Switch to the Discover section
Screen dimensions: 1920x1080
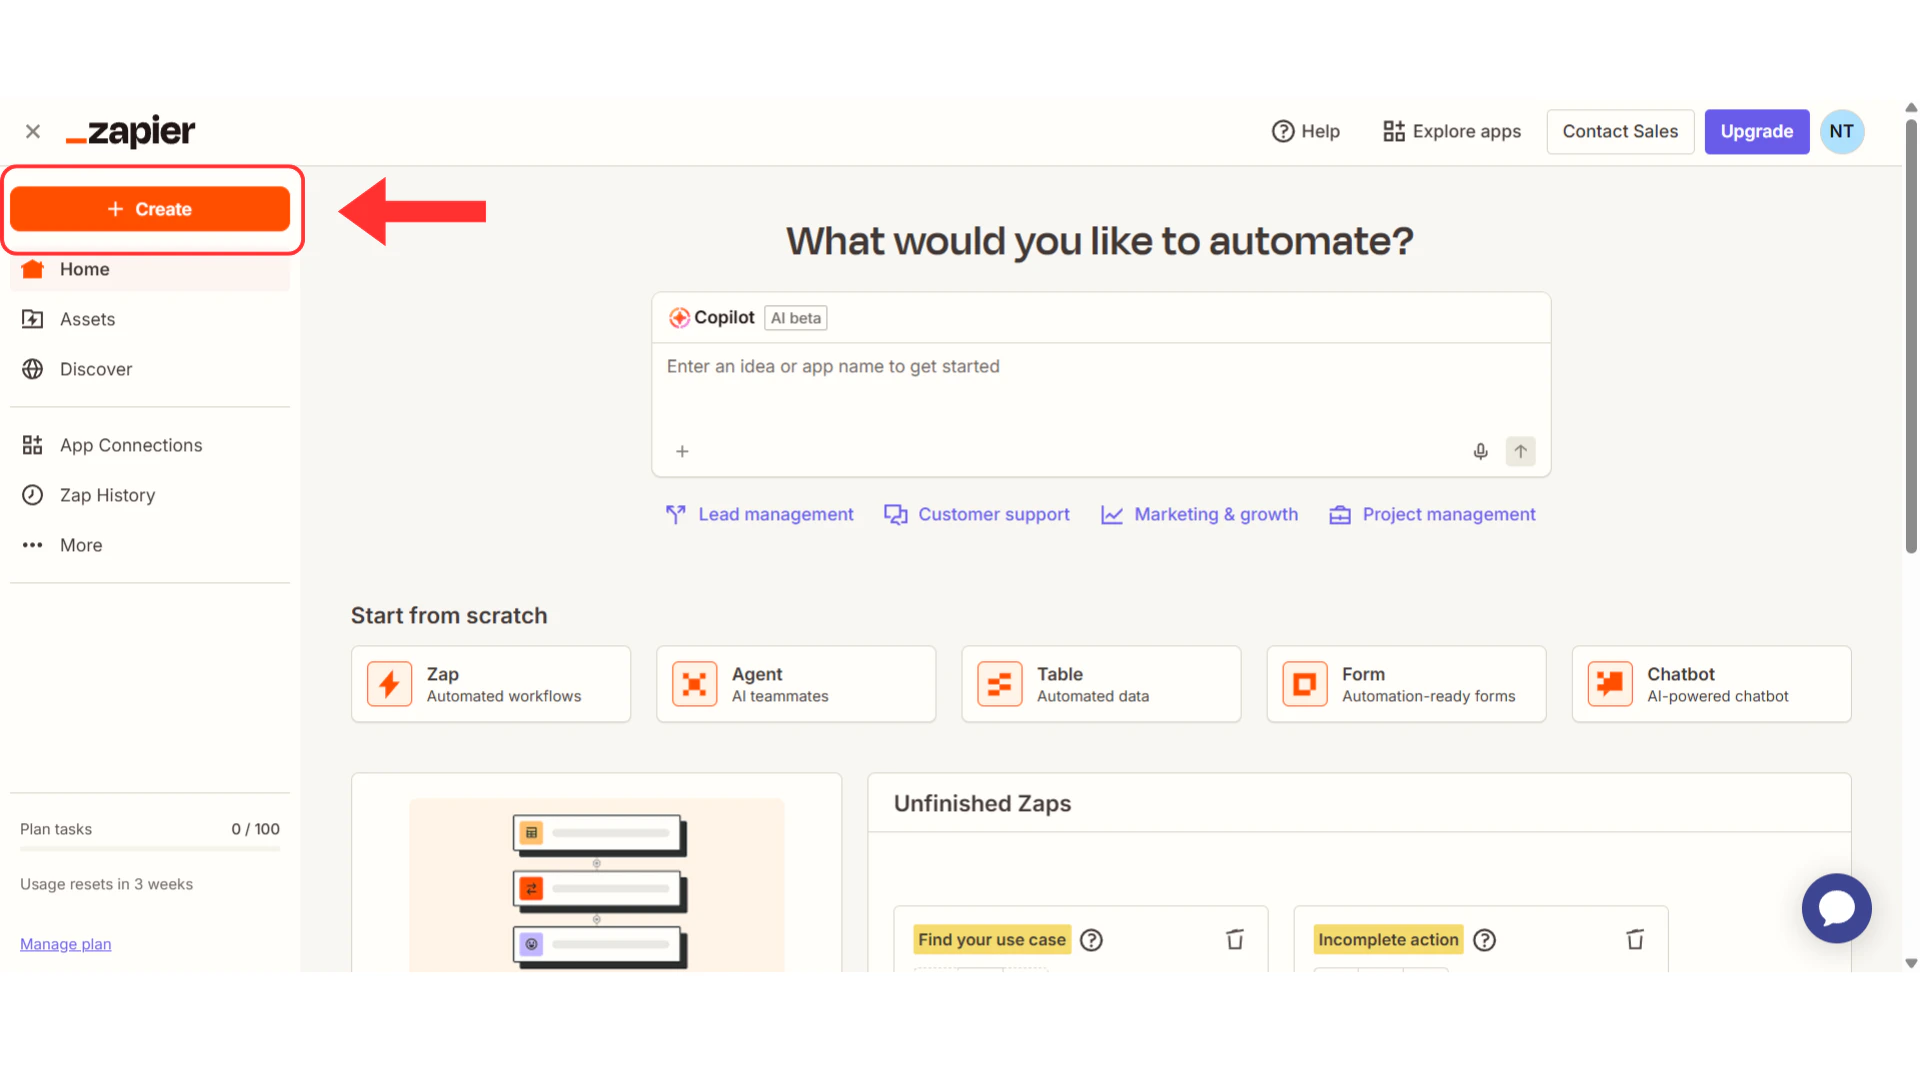(95, 369)
